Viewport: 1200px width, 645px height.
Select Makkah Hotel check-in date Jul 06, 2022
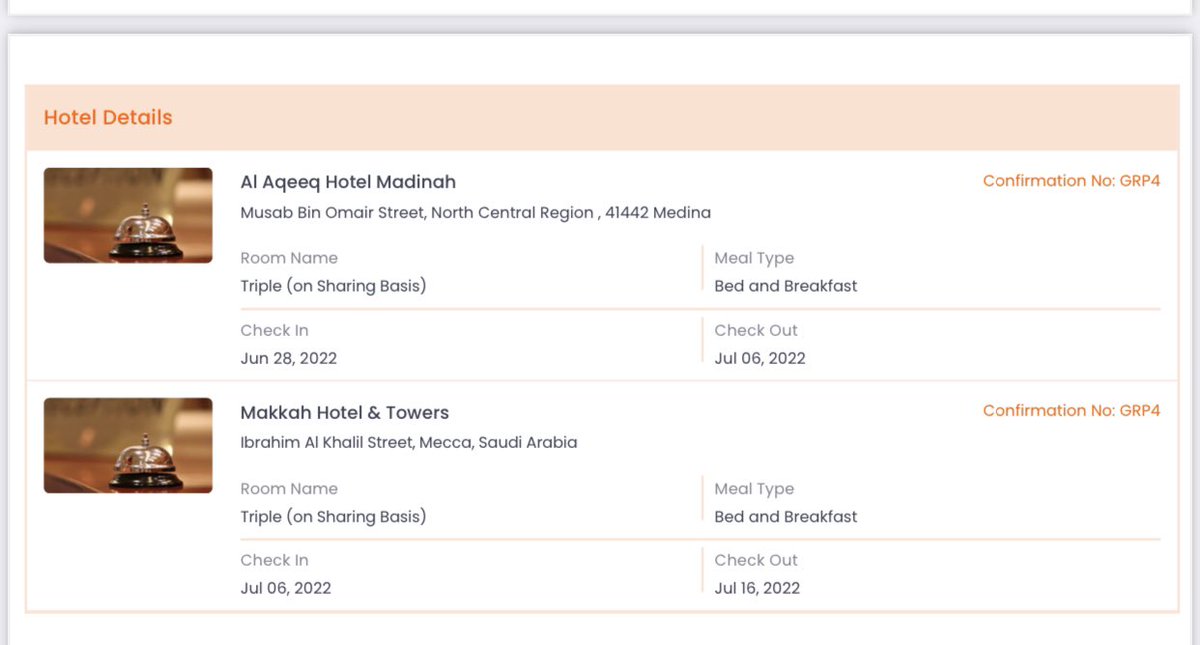286,588
